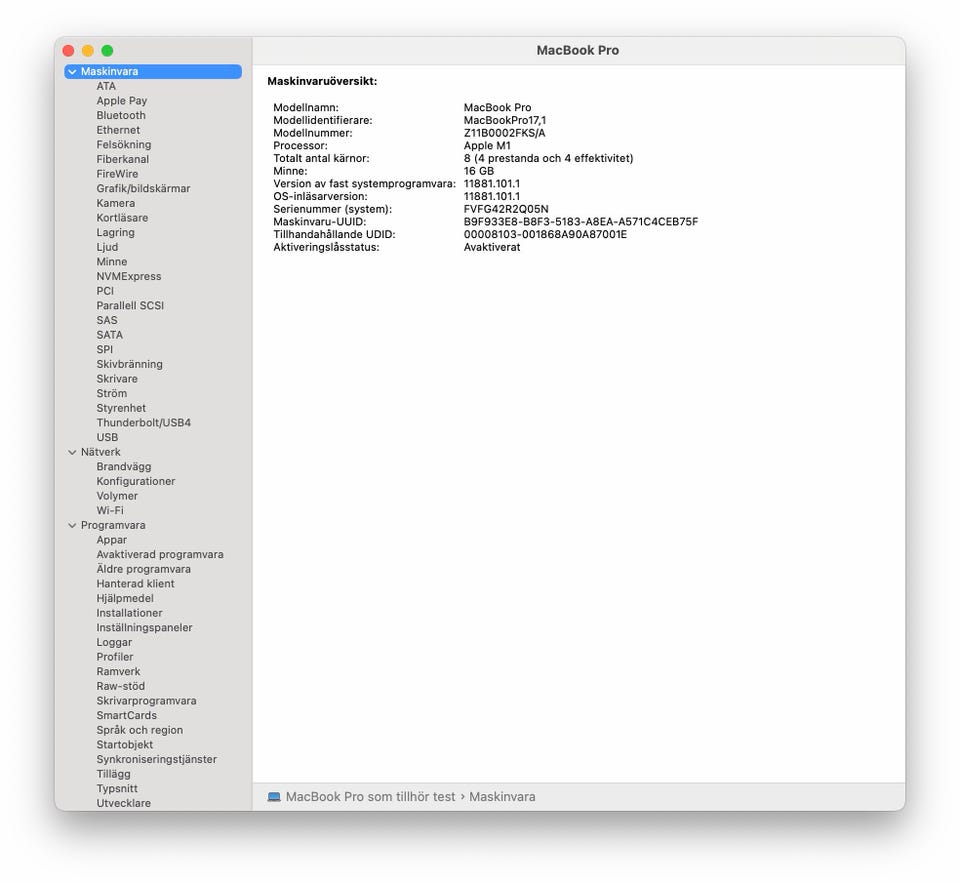Open Loggar in the sidebar
Screen dimensions: 960x883
[x=114, y=642]
